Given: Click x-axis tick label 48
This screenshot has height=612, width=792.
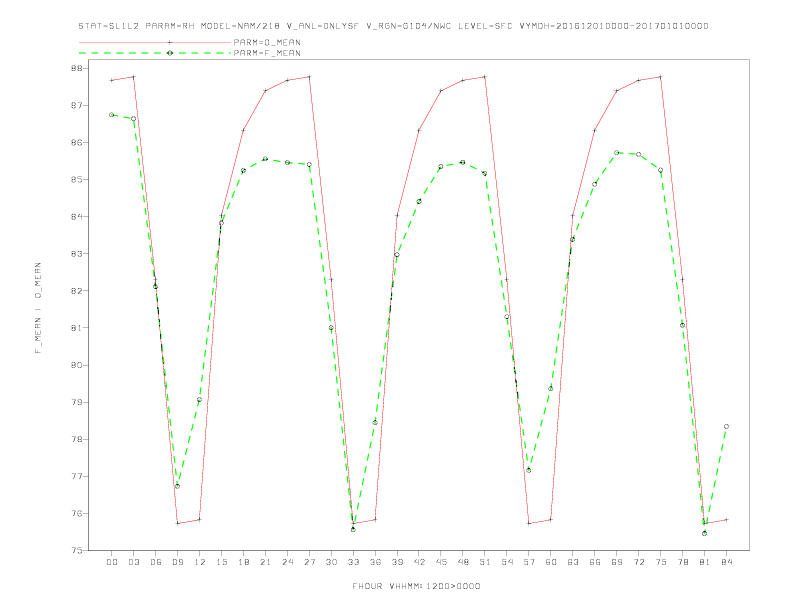Looking at the screenshot, I should coord(463,562).
